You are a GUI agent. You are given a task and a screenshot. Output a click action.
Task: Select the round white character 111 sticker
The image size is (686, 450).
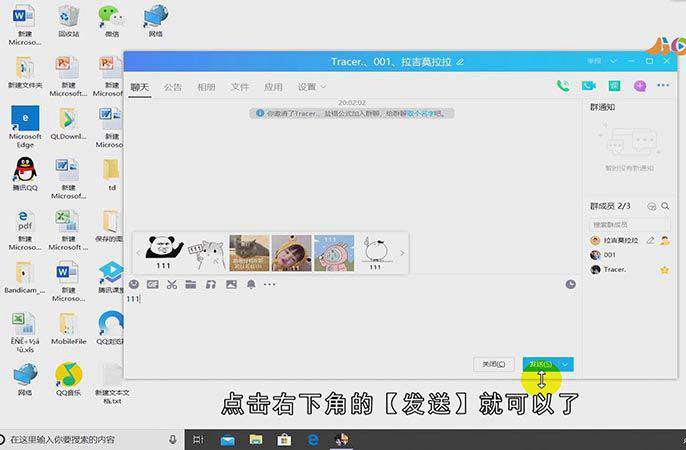[376, 254]
